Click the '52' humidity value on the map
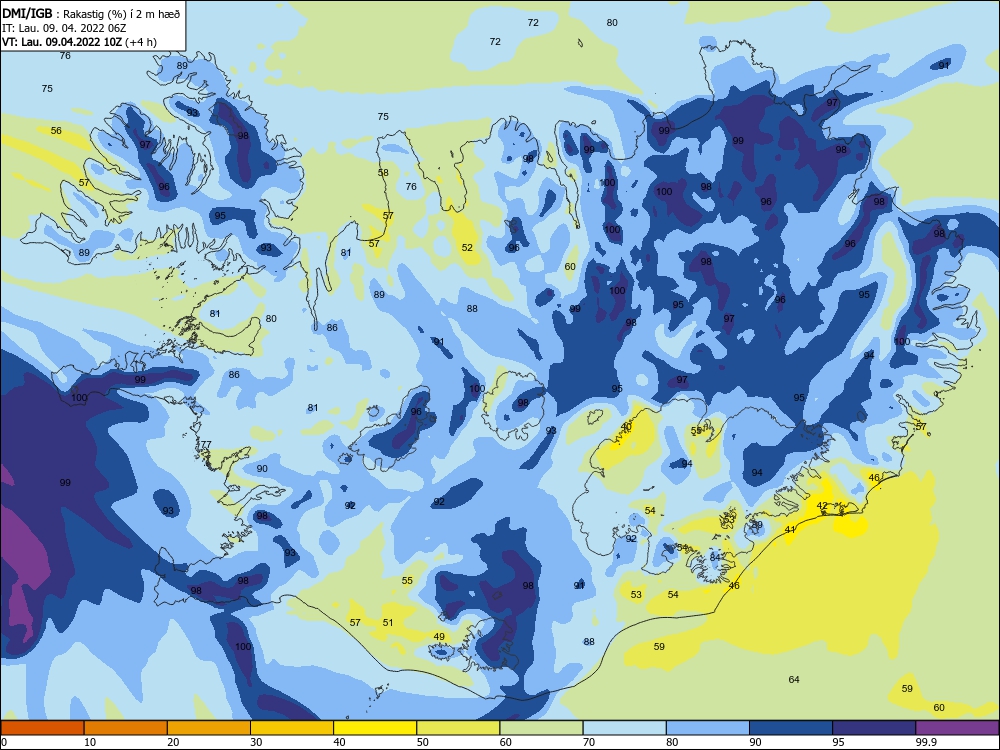The width and height of the screenshot is (1000, 750). 467,247
